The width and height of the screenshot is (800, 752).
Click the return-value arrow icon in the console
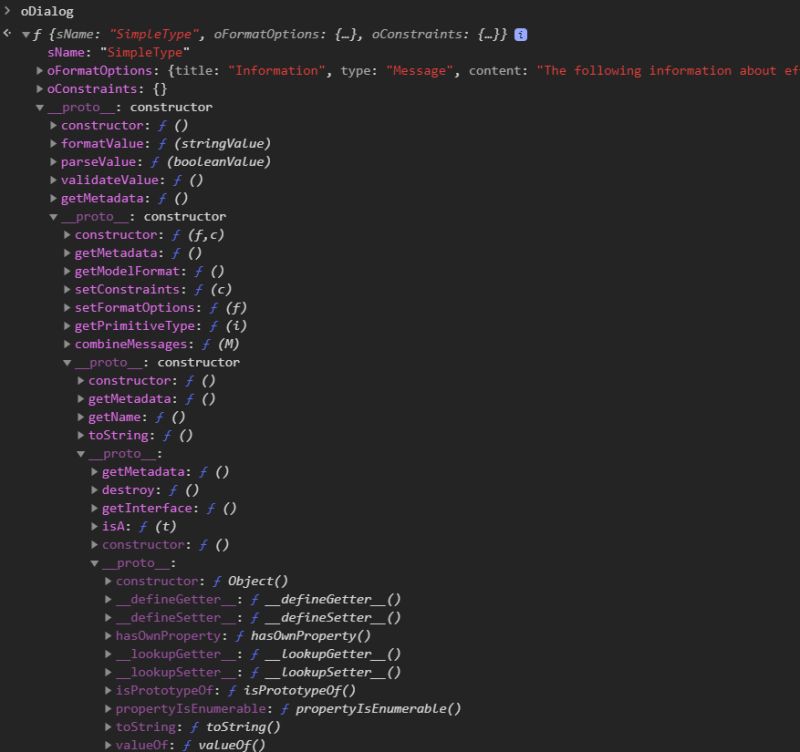click(x=8, y=32)
